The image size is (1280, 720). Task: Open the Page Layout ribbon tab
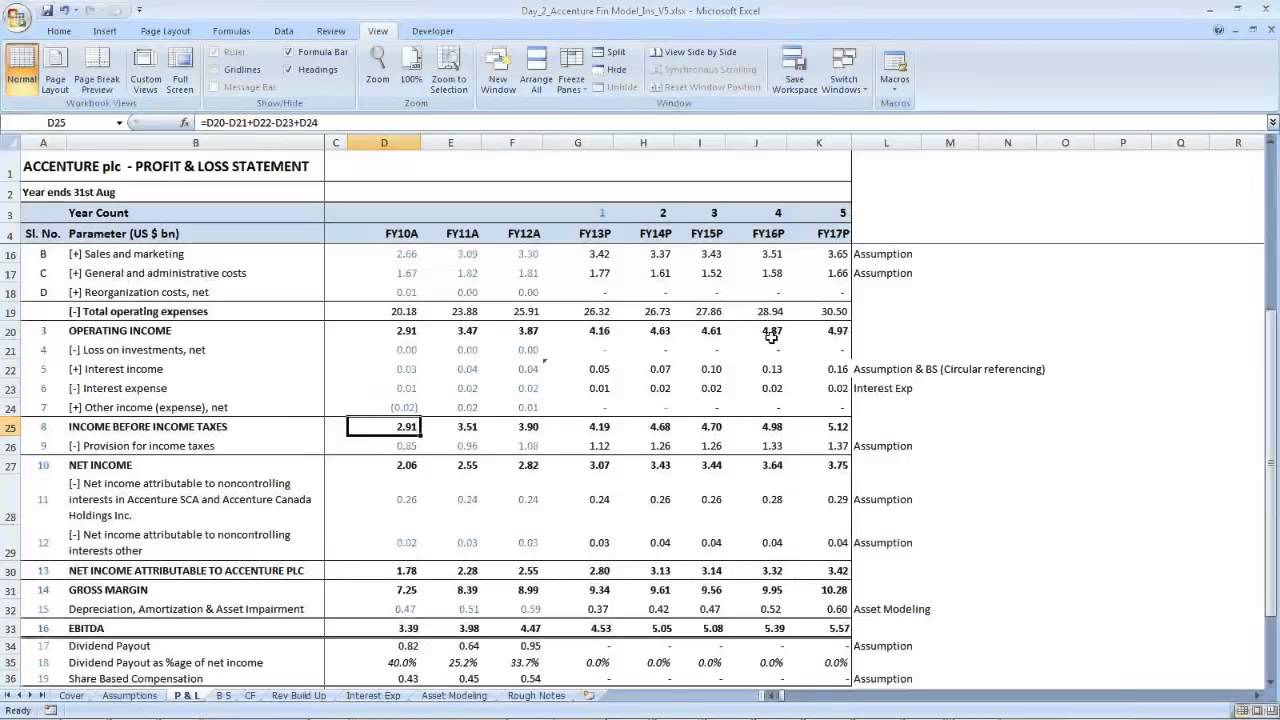pyautogui.click(x=165, y=31)
